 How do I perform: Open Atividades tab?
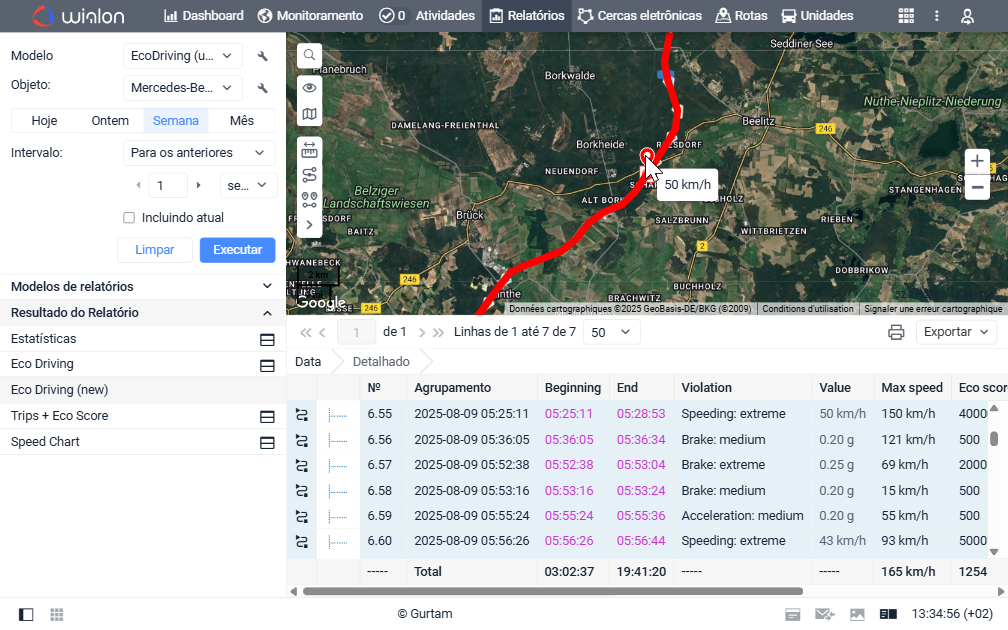(x=427, y=15)
